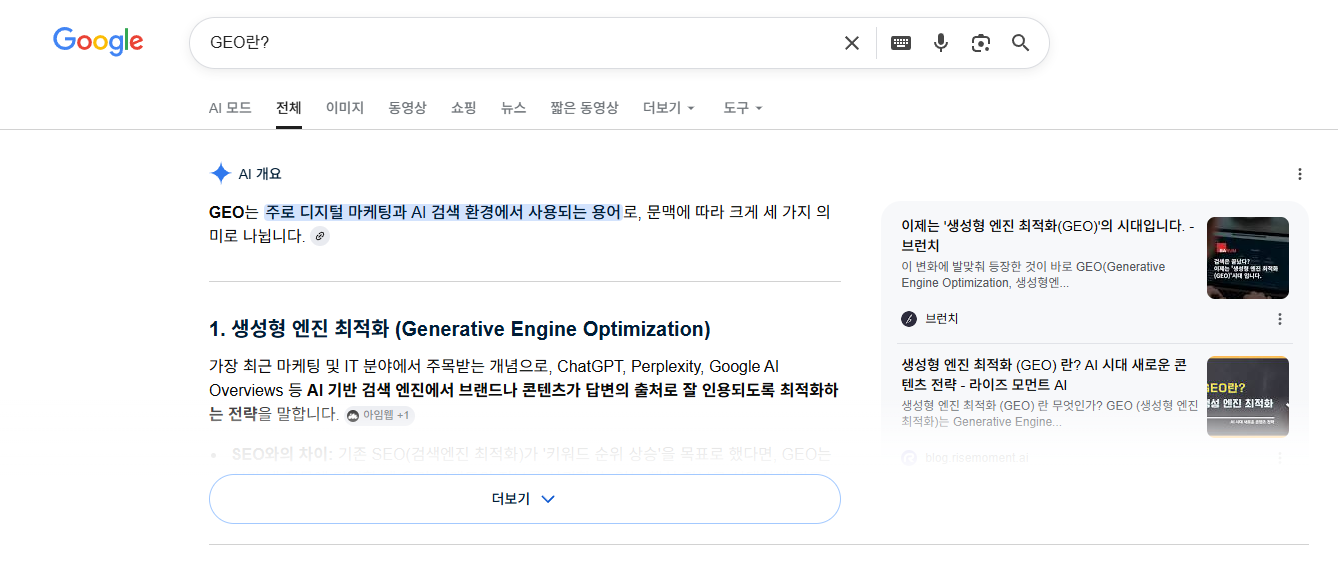Expand the 더보기 tab dropdown
This screenshot has width=1338, height=562.
point(669,108)
